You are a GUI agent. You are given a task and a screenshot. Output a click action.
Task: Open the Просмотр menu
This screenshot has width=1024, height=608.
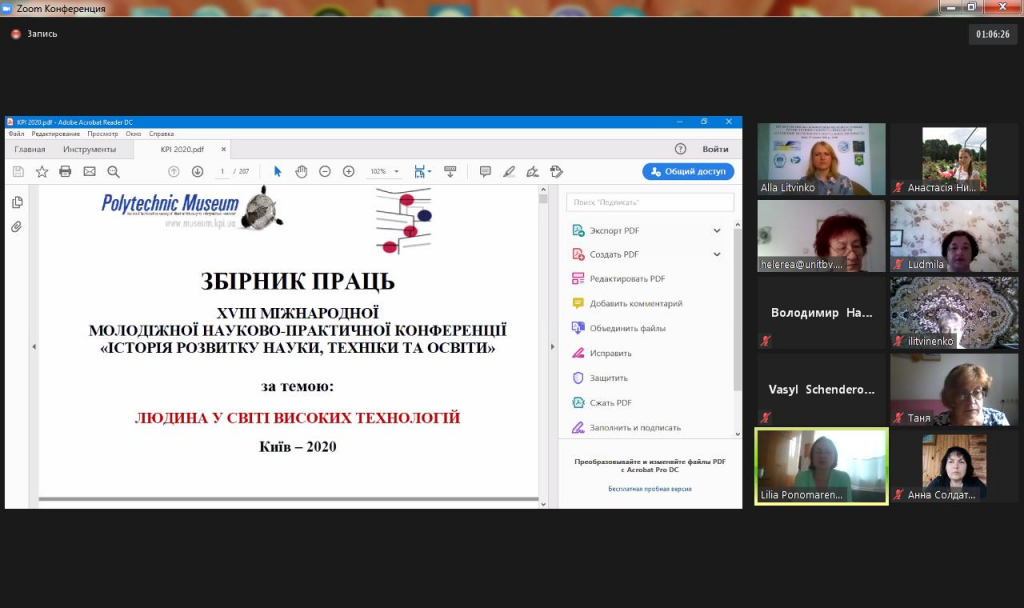pos(103,134)
